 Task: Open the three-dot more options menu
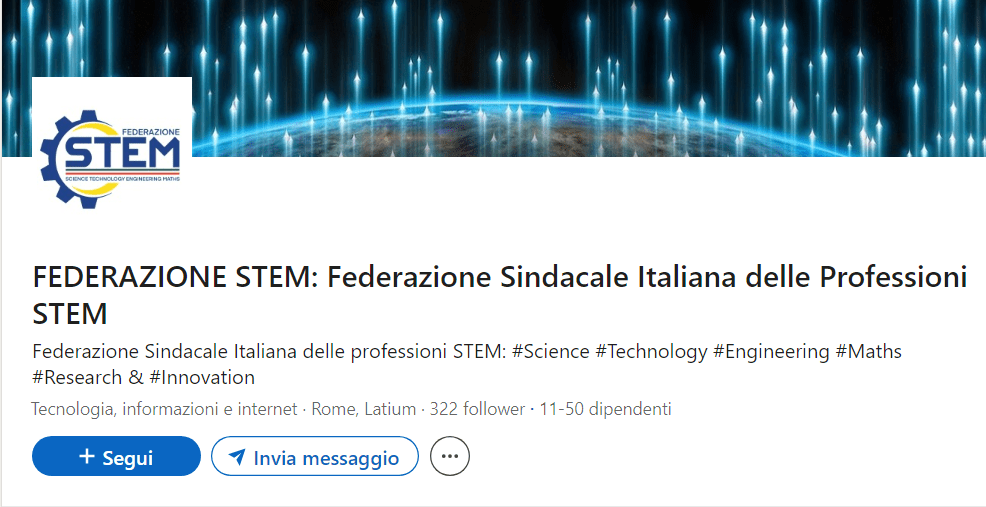point(450,457)
